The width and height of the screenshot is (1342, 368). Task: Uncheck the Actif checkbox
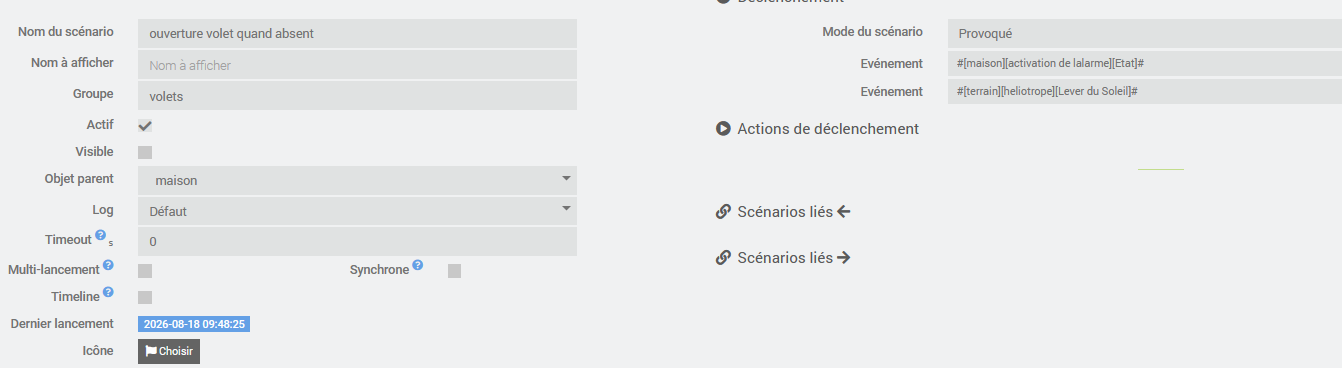(x=145, y=126)
